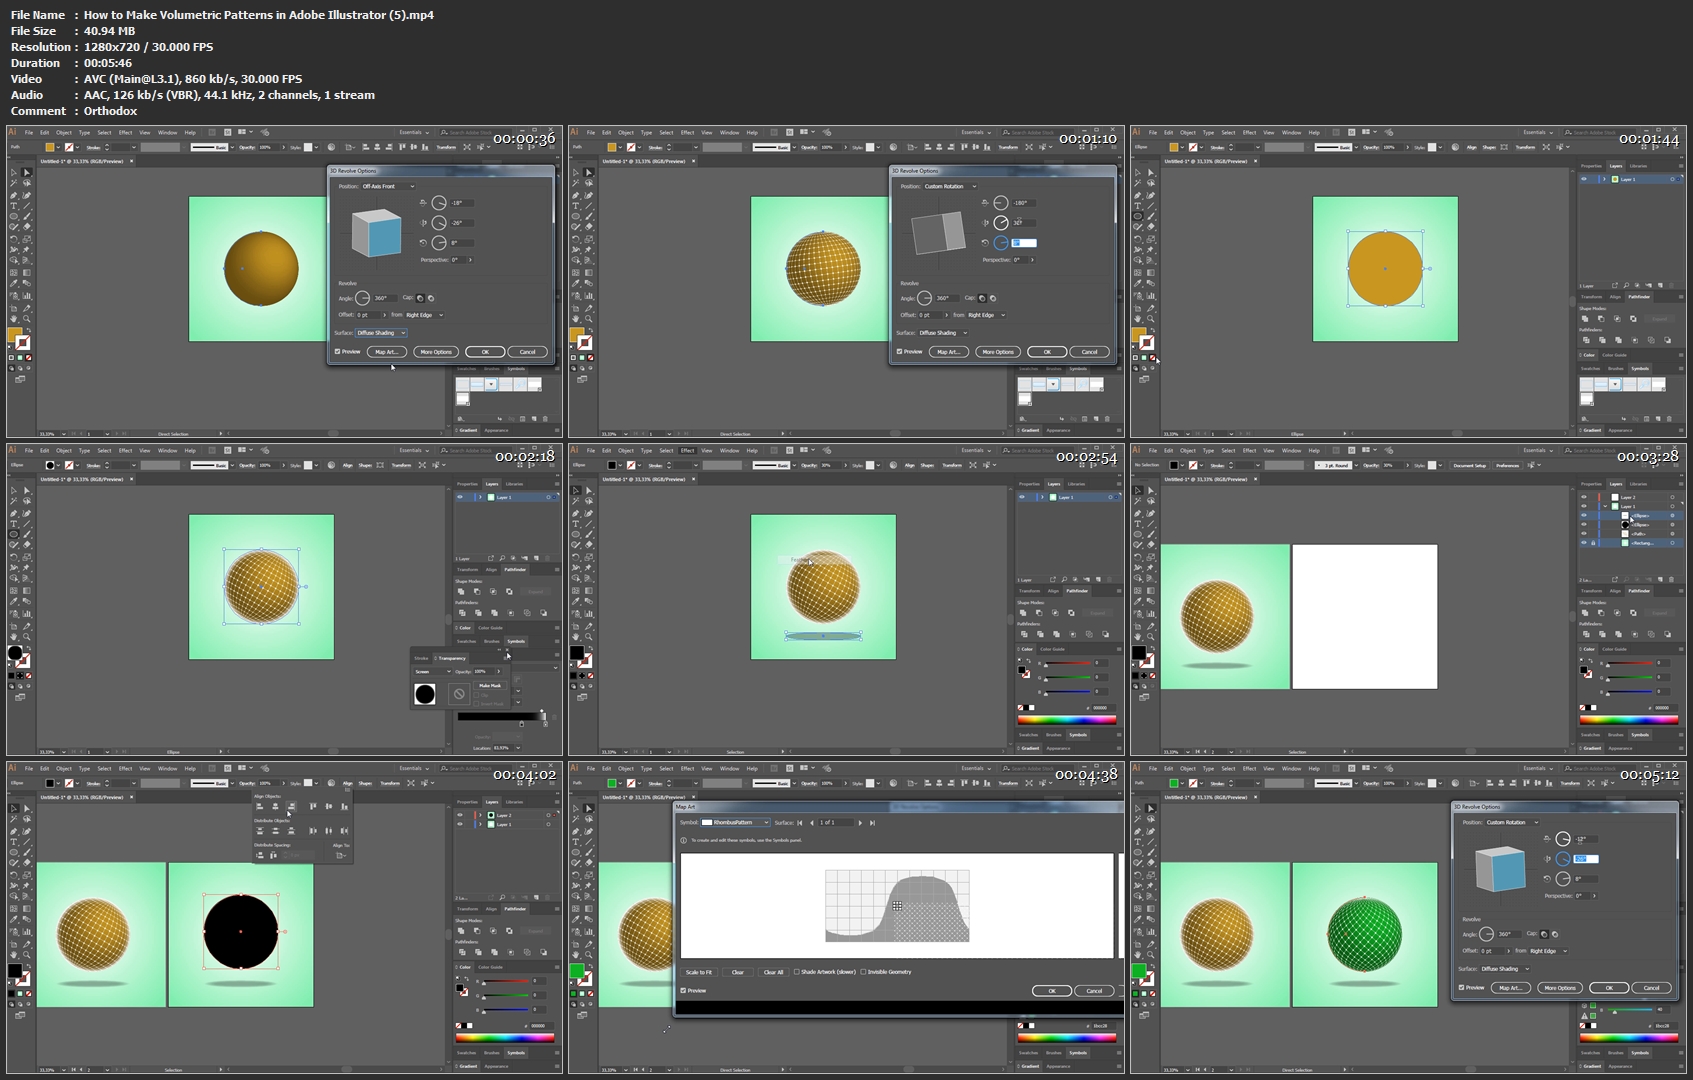Choose the Lasso tool in the 00:02:54 frame

point(589,501)
